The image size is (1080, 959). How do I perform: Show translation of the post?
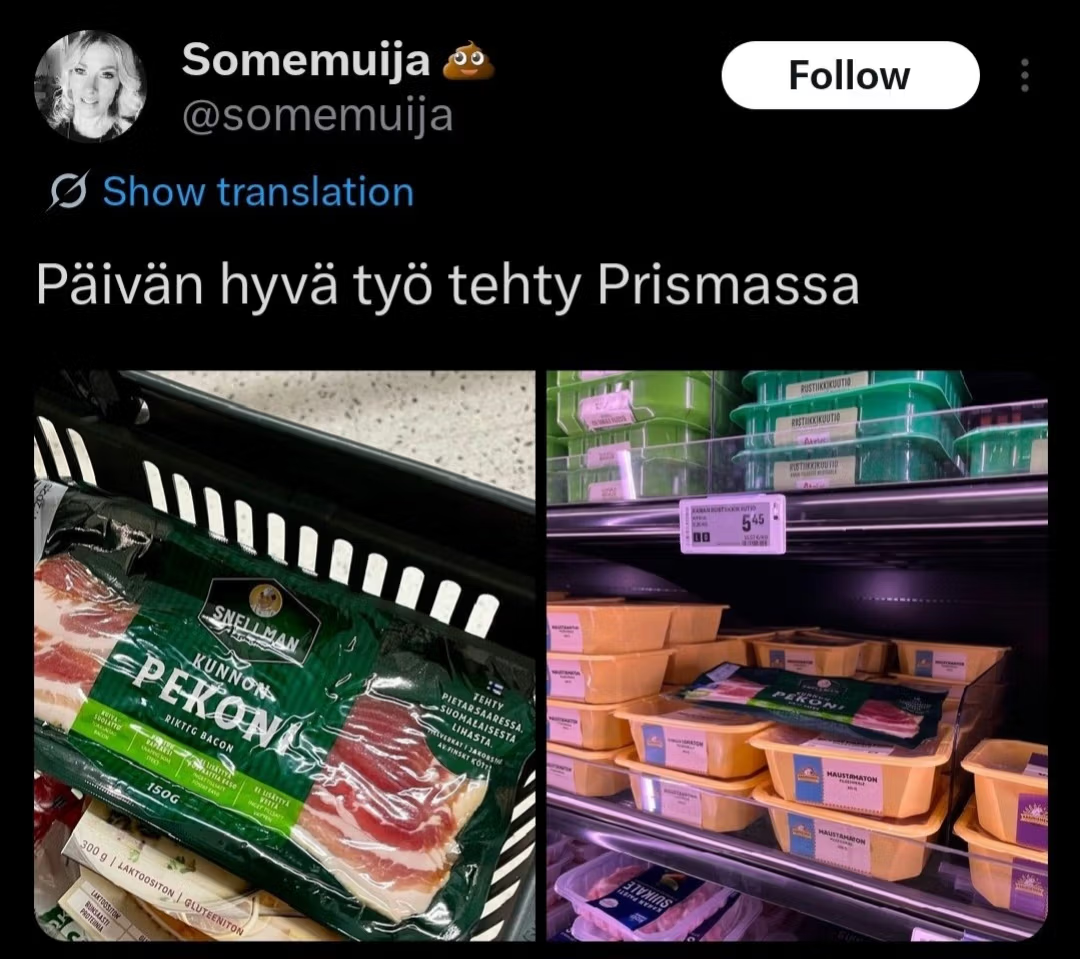click(x=258, y=192)
